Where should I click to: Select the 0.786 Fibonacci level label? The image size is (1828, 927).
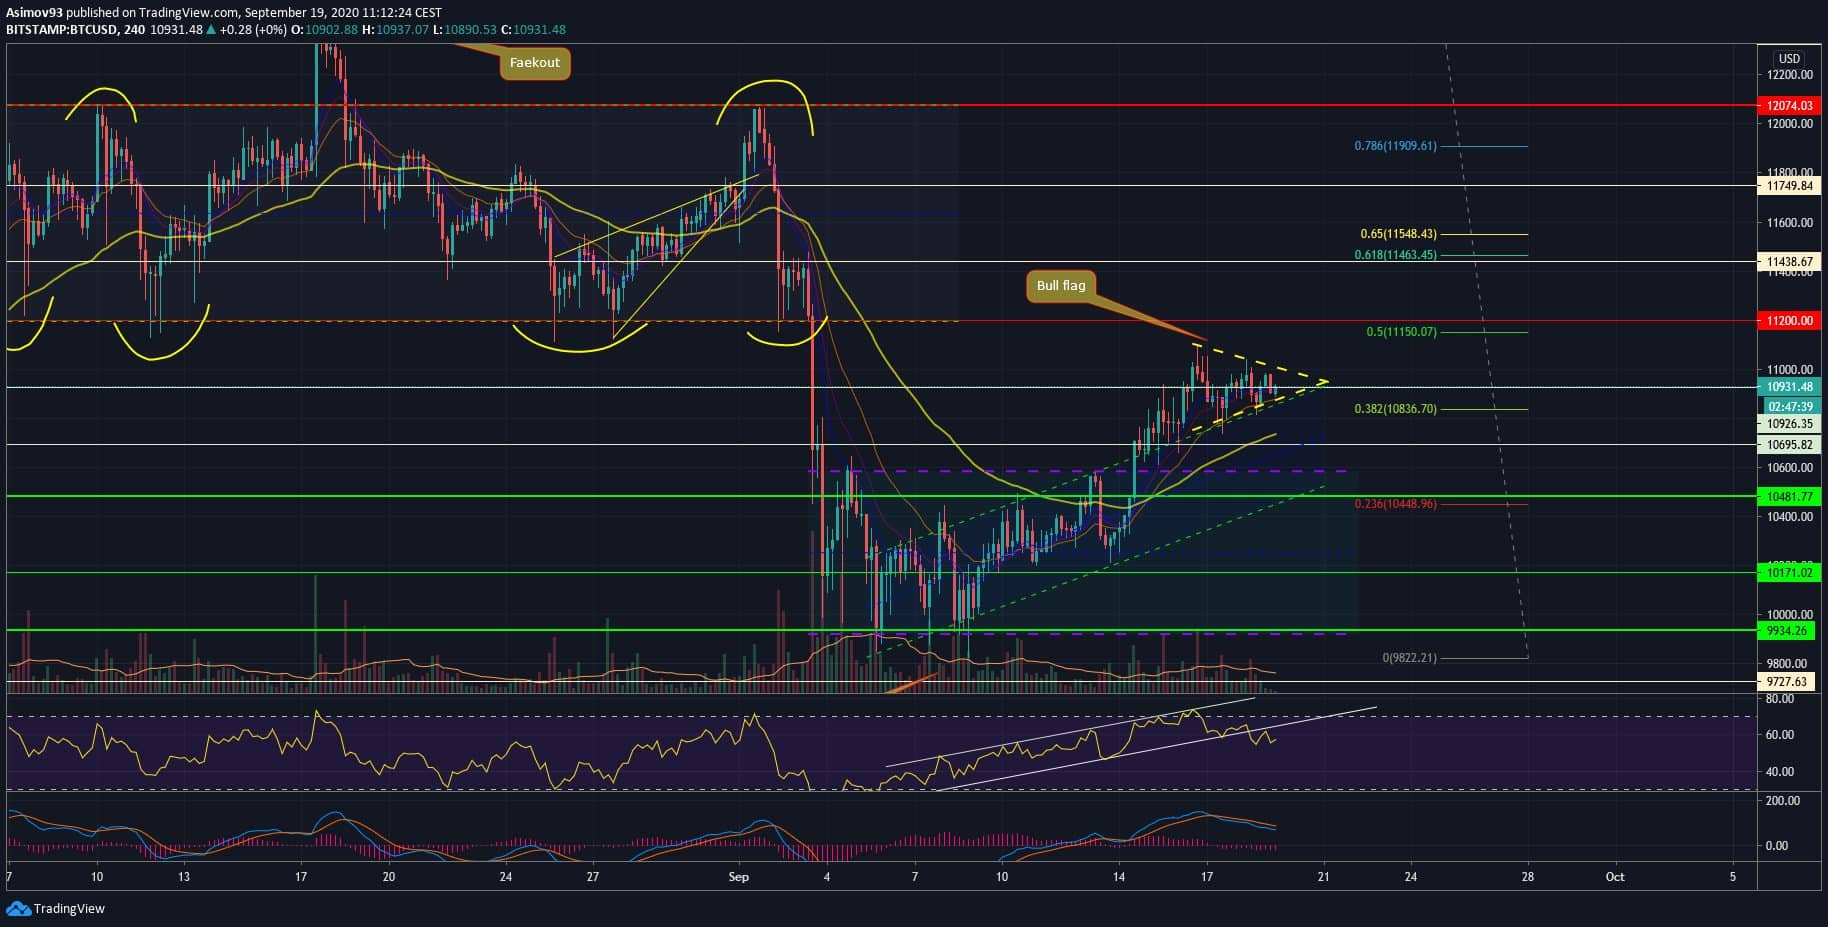[x=1395, y=146]
